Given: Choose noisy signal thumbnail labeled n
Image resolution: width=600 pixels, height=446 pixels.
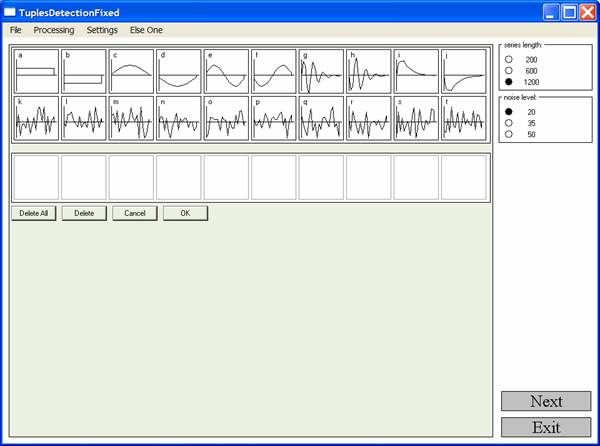Looking at the screenshot, I should (x=179, y=118).
